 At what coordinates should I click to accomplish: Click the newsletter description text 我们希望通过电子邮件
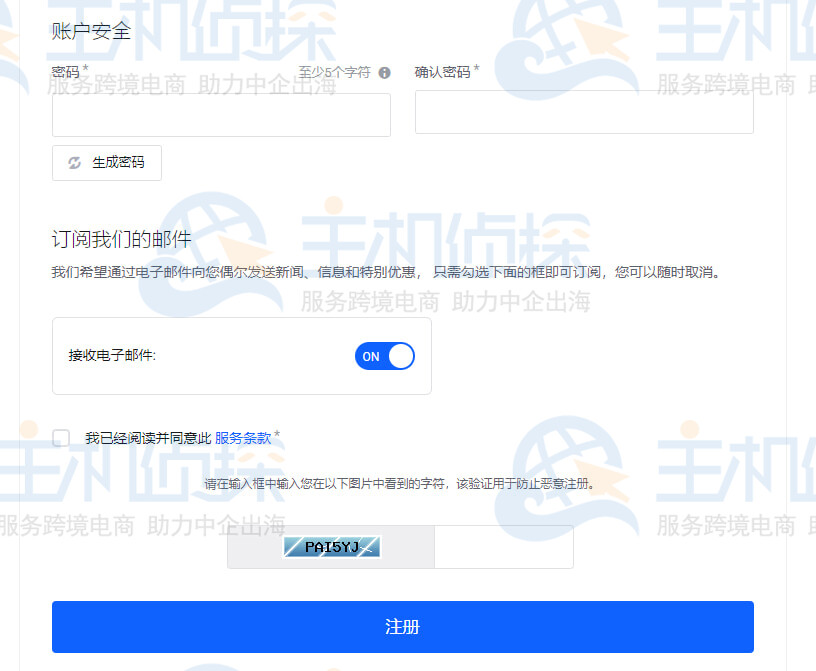386,272
